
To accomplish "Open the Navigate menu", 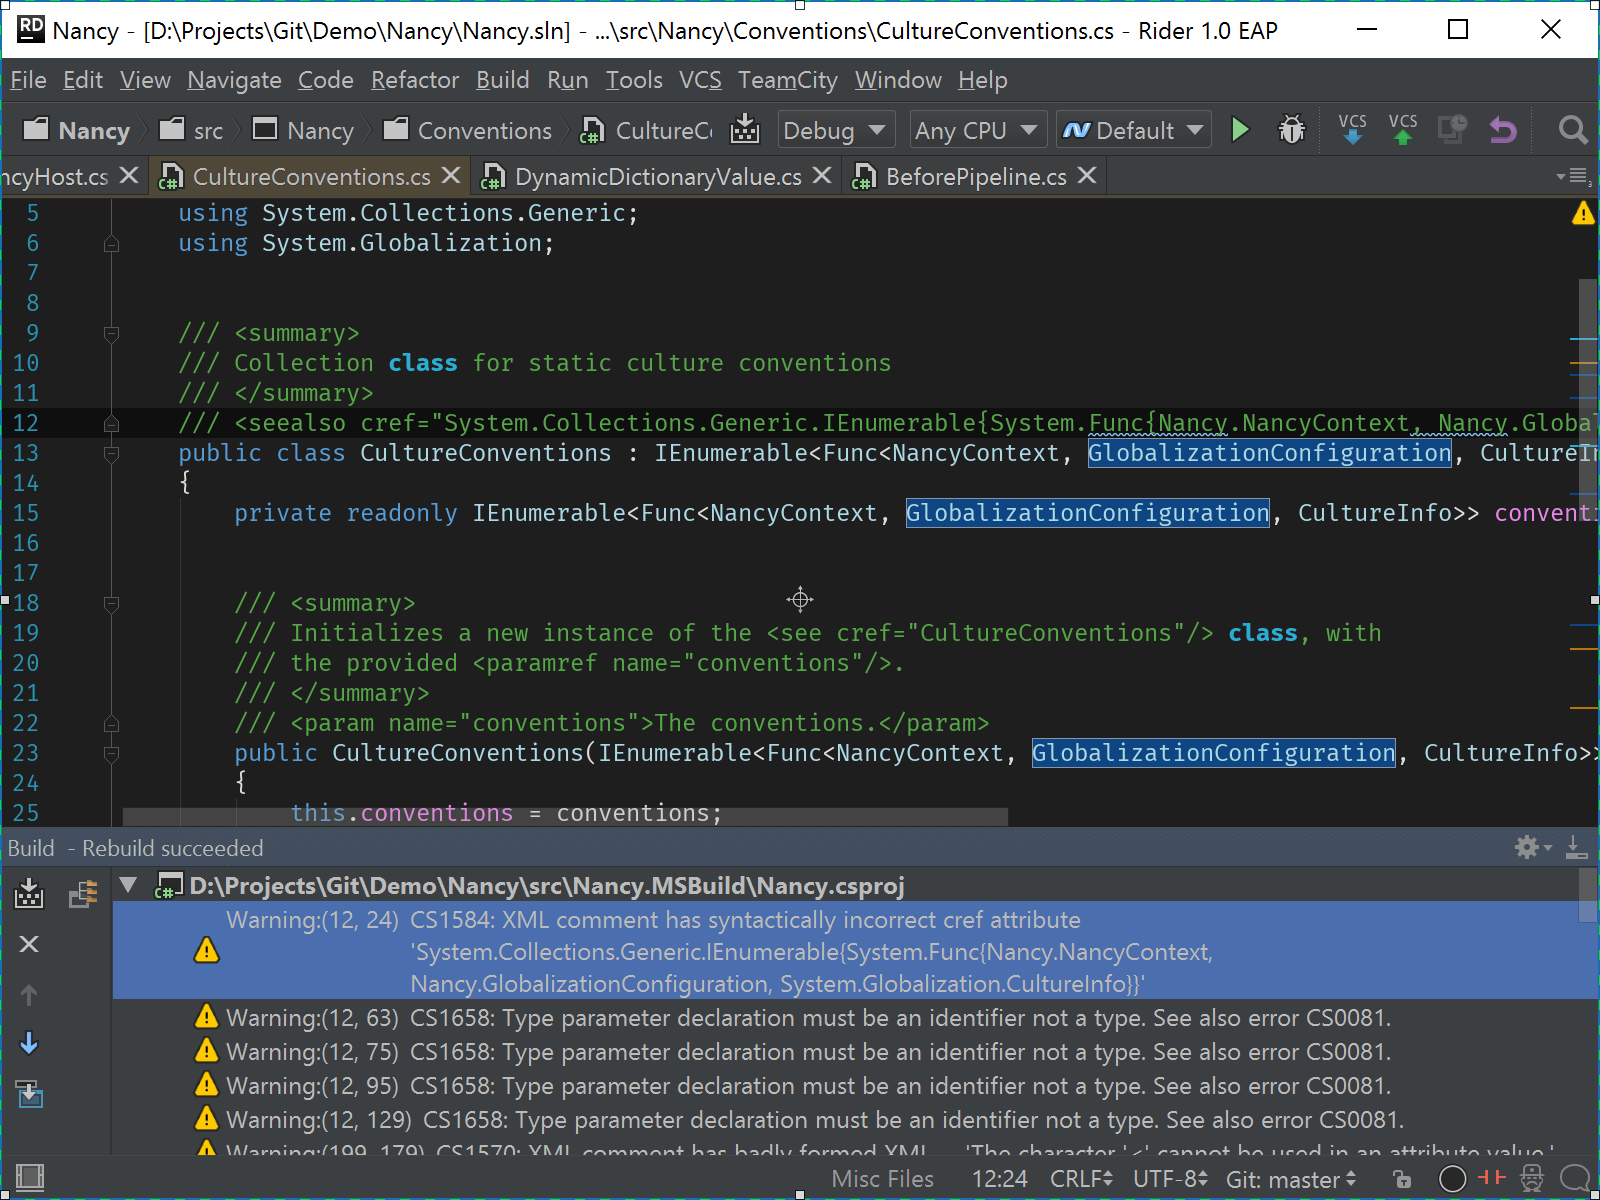I will click(234, 80).
